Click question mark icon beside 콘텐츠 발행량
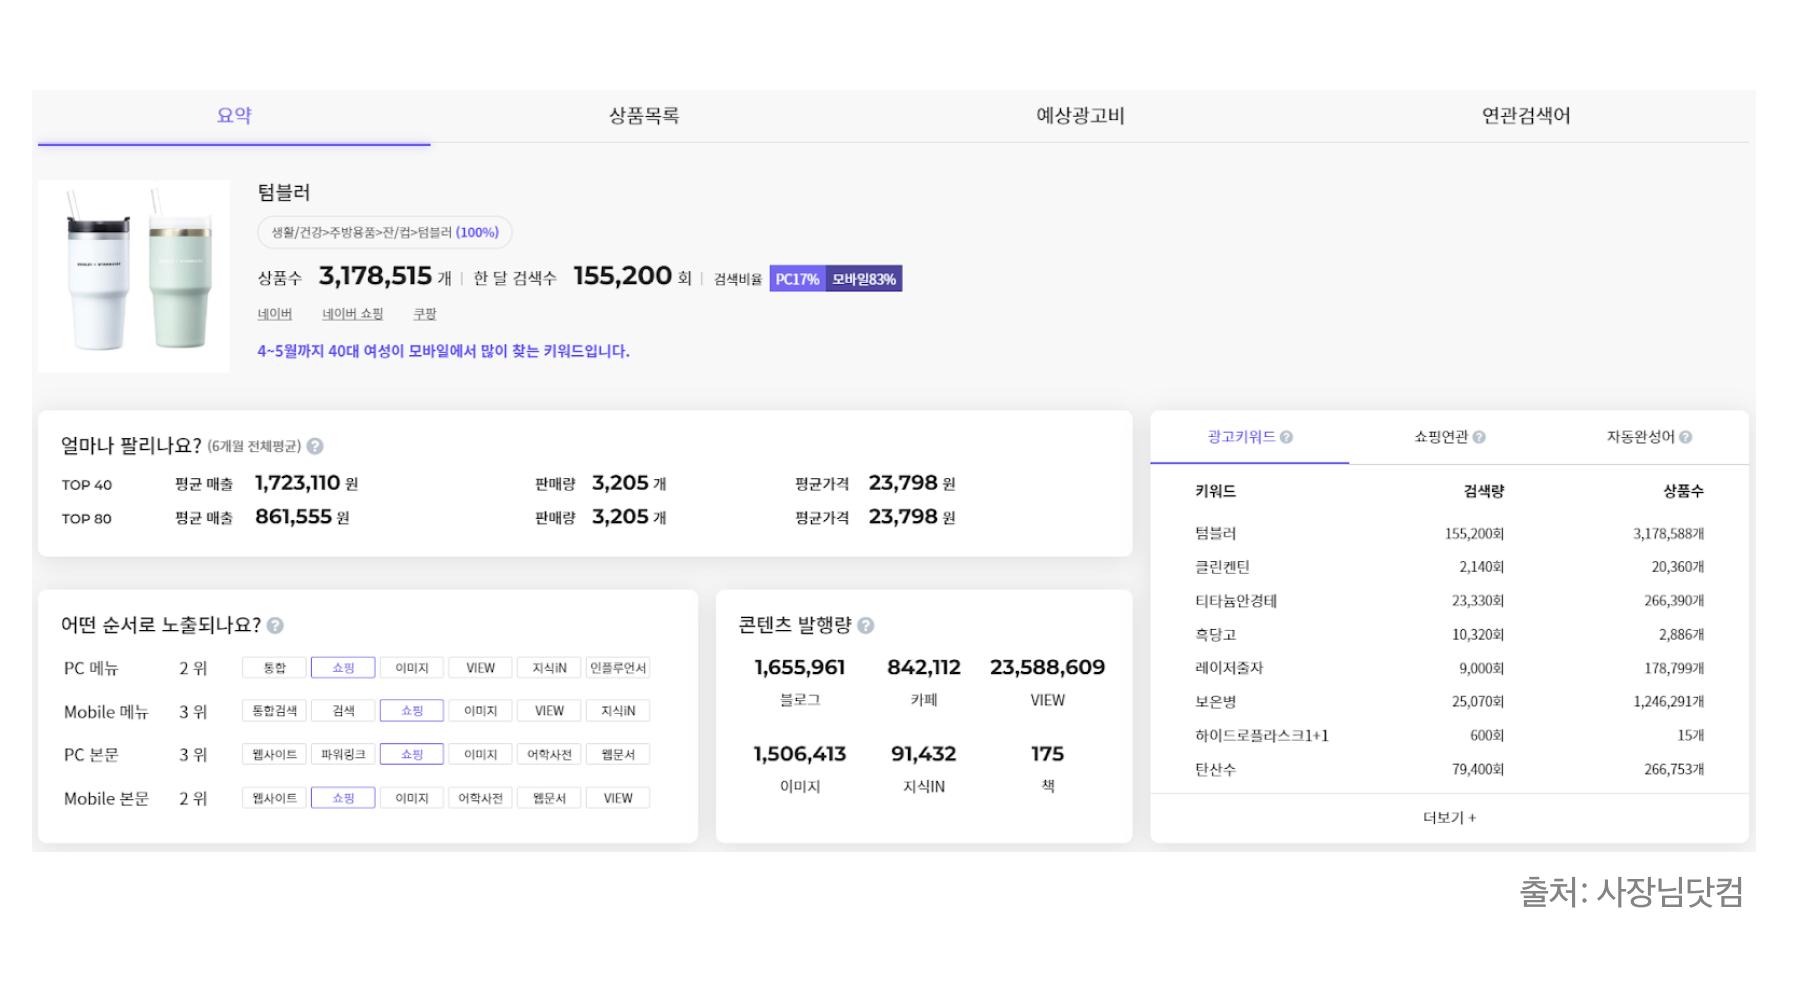The width and height of the screenshot is (1800, 999). point(866,626)
